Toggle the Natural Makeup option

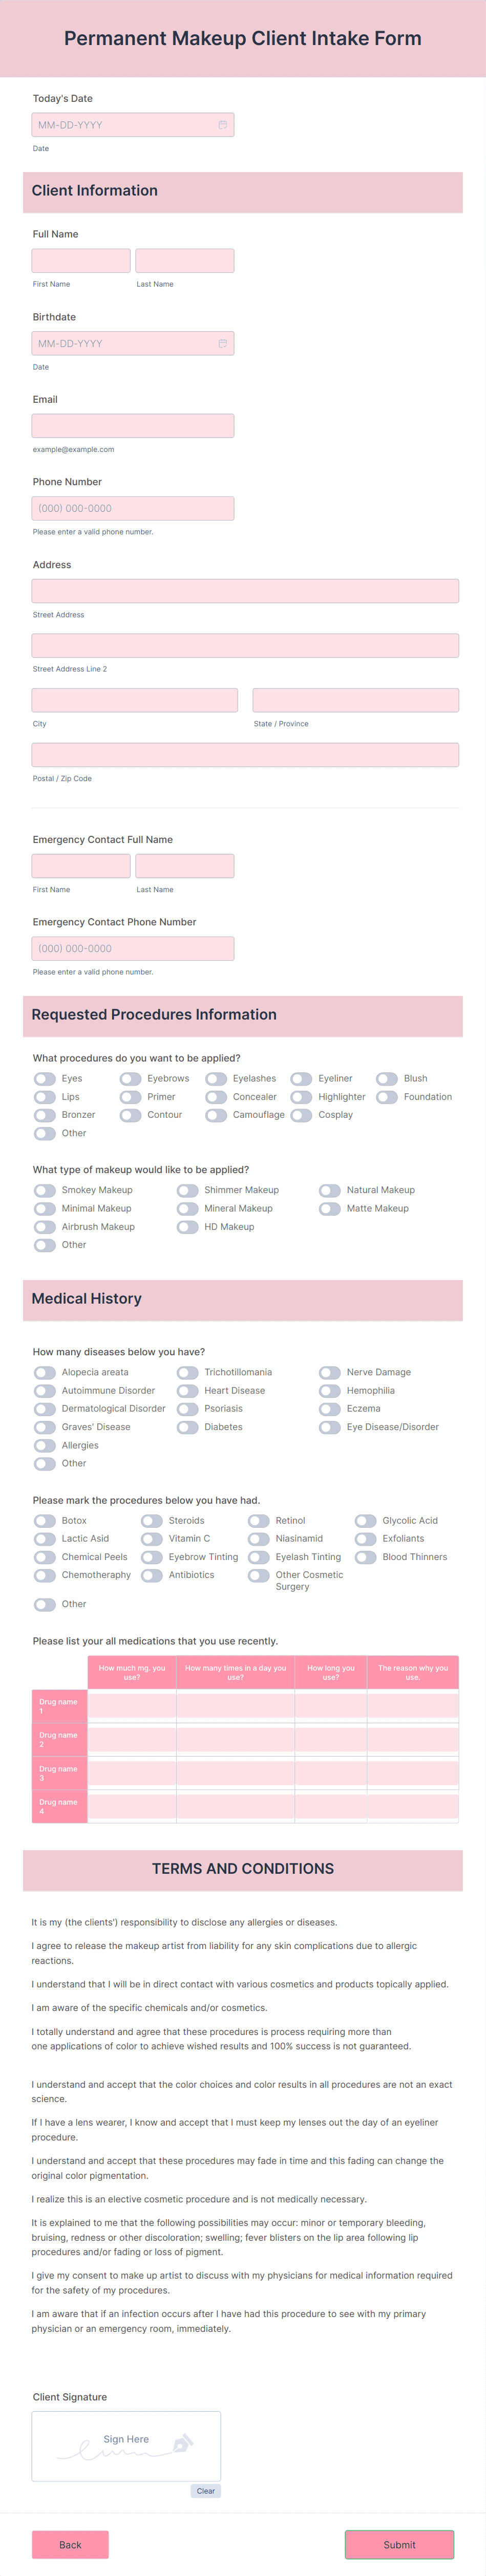(329, 1190)
